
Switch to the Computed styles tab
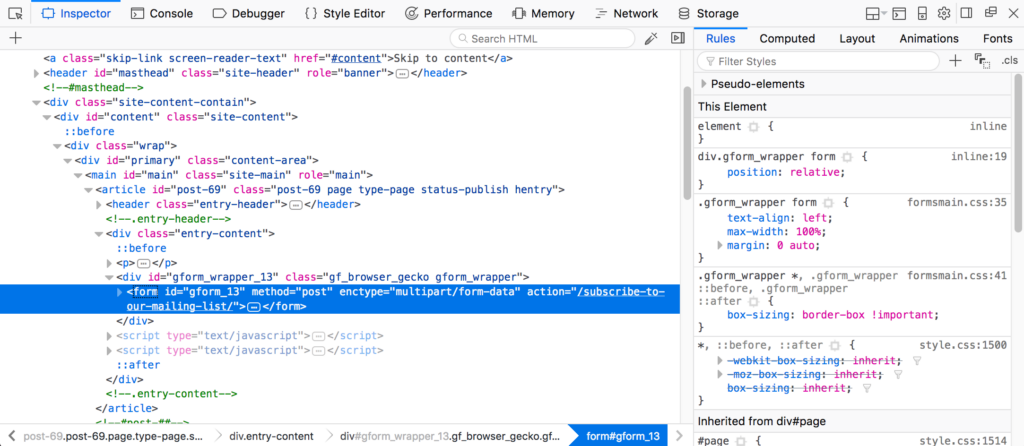(787, 39)
